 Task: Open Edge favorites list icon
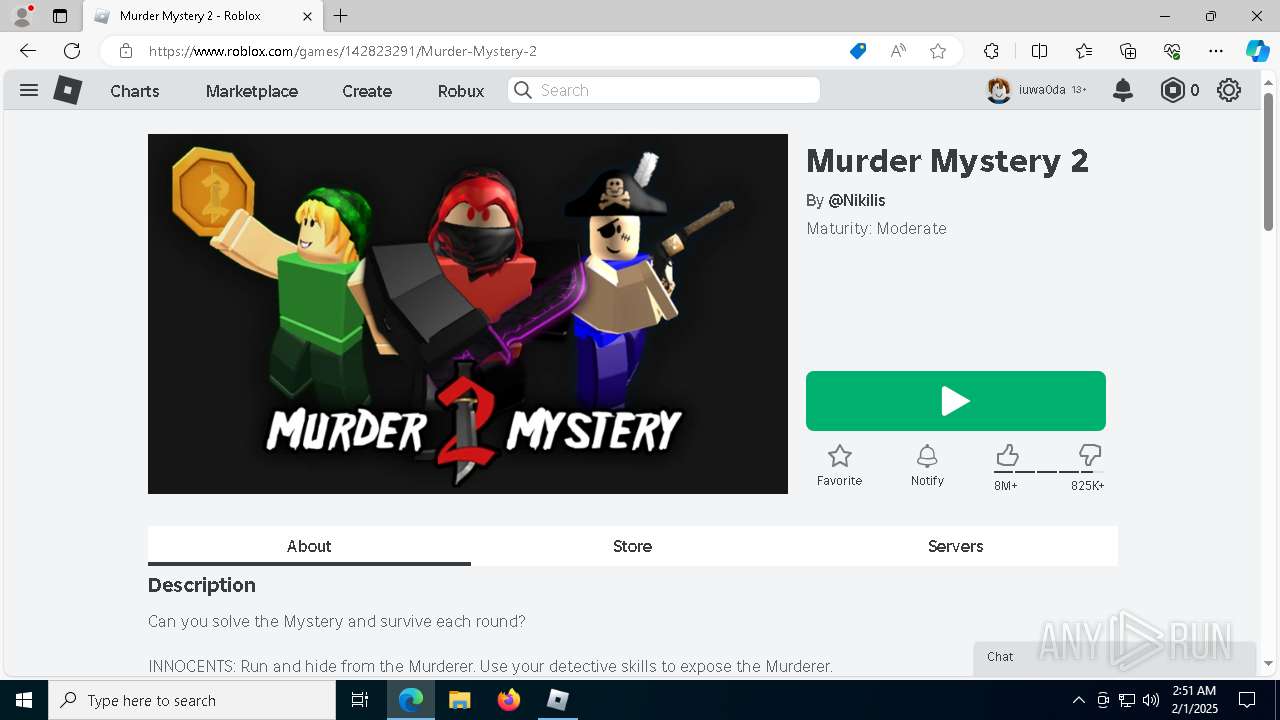pyautogui.click(x=1084, y=51)
